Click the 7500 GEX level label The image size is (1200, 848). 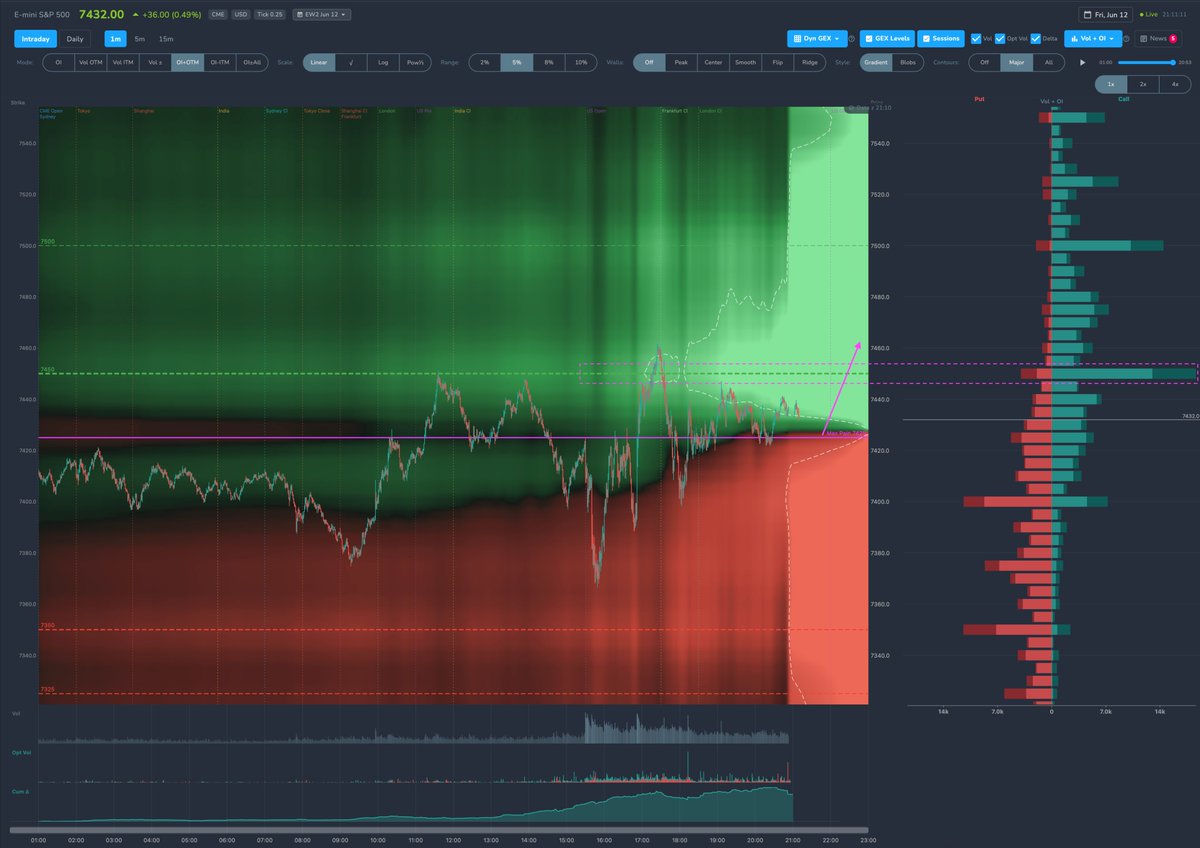coord(47,242)
